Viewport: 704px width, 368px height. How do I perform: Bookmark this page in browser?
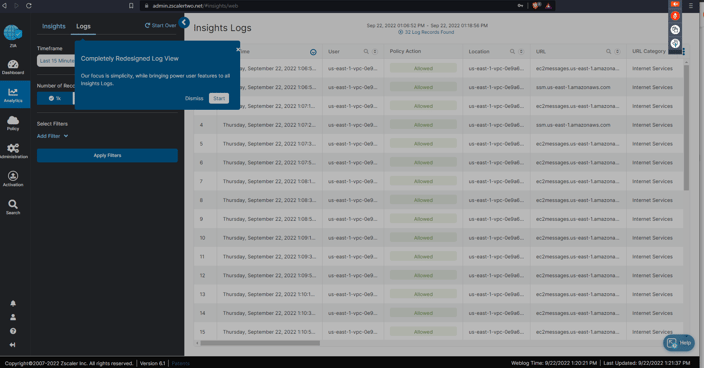point(131,6)
